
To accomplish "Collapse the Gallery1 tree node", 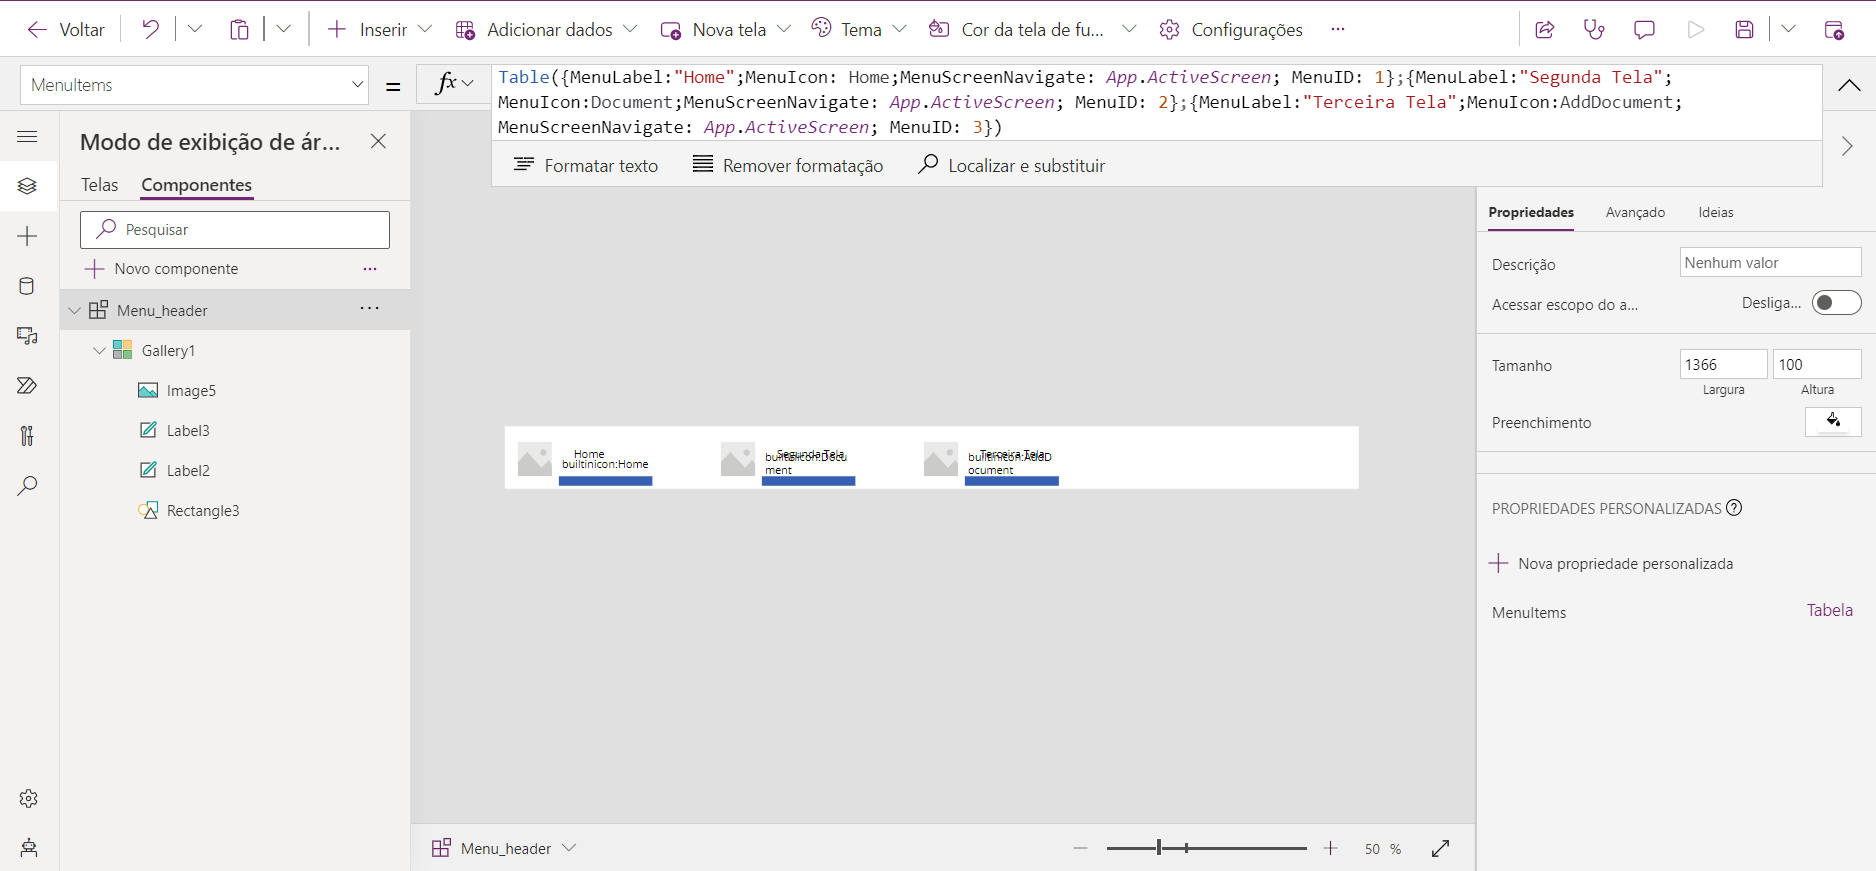I will (x=99, y=351).
